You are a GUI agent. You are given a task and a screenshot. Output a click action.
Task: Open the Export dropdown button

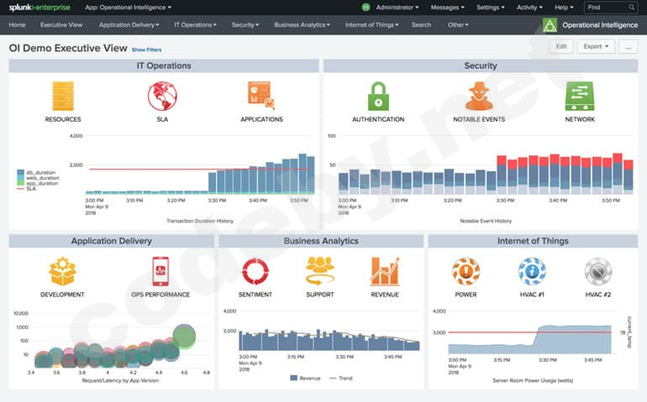point(596,47)
